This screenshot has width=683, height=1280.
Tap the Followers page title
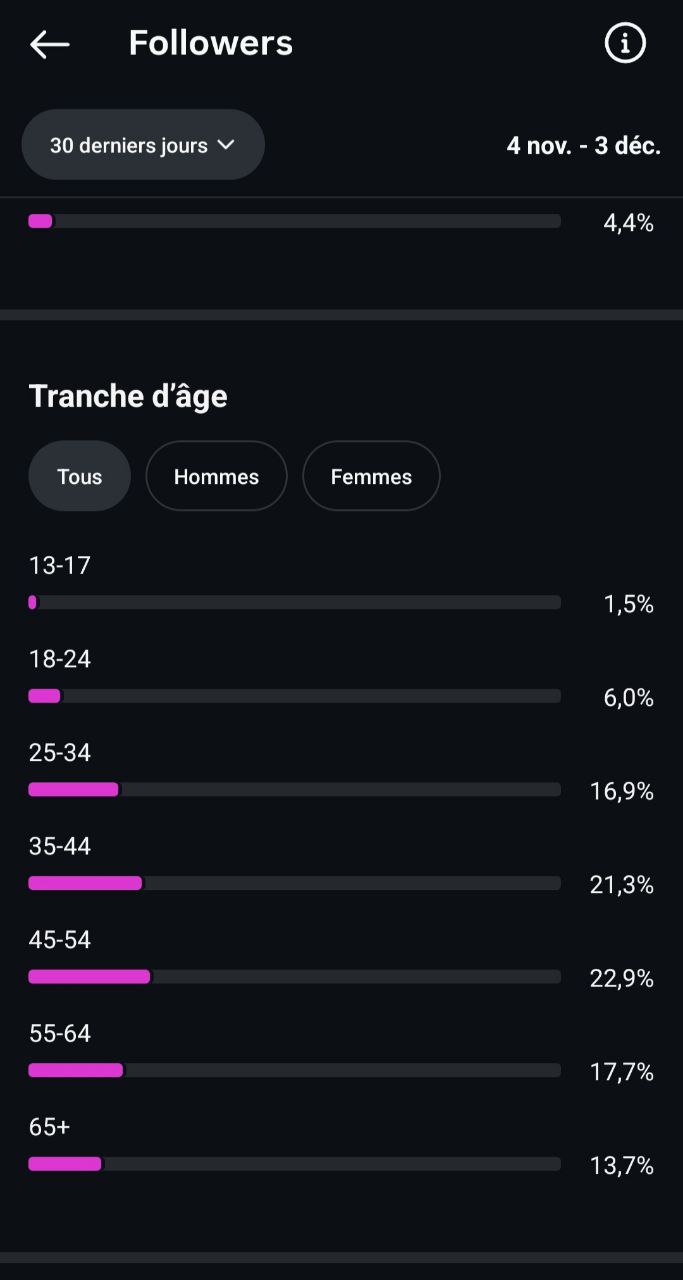click(x=211, y=43)
